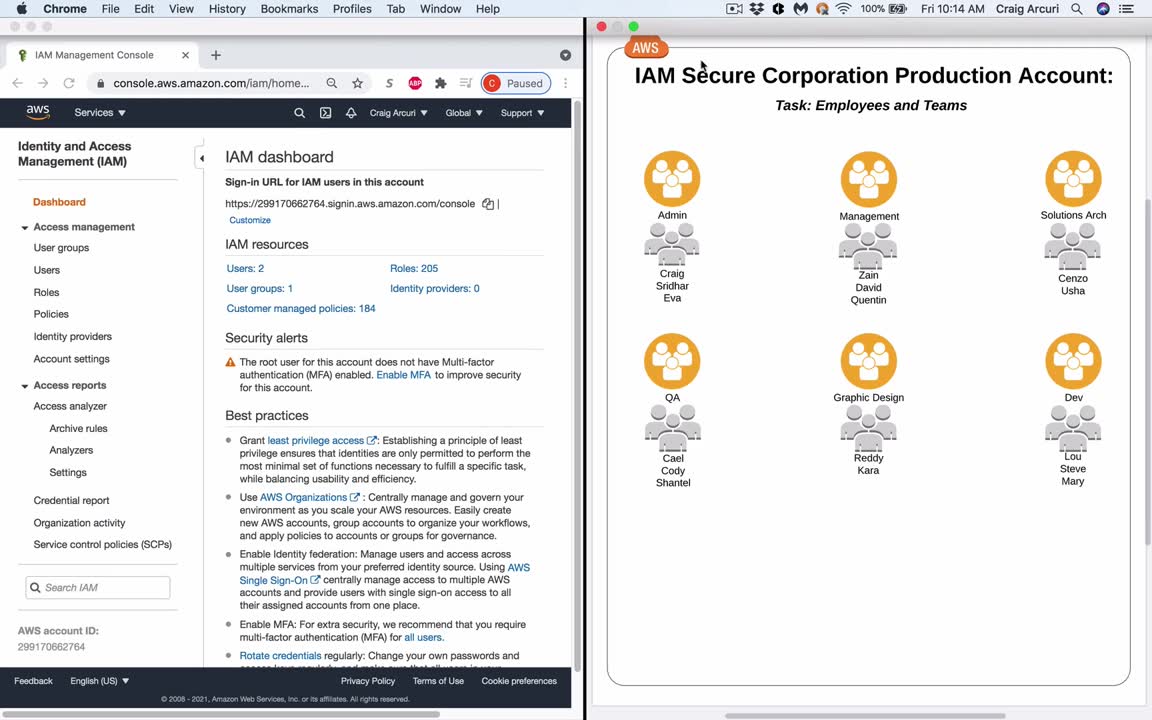Click the Search IAM input field

tap(98, 588)
